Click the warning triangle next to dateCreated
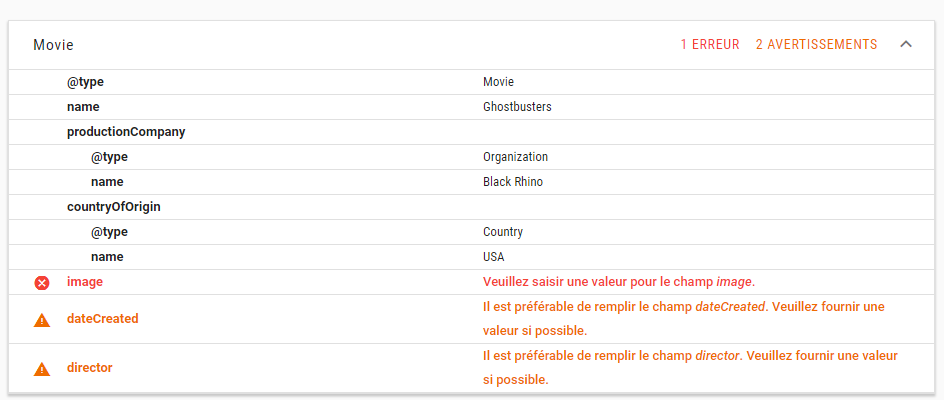This screenshot has height=400, width=944. [x=42, y=320]
